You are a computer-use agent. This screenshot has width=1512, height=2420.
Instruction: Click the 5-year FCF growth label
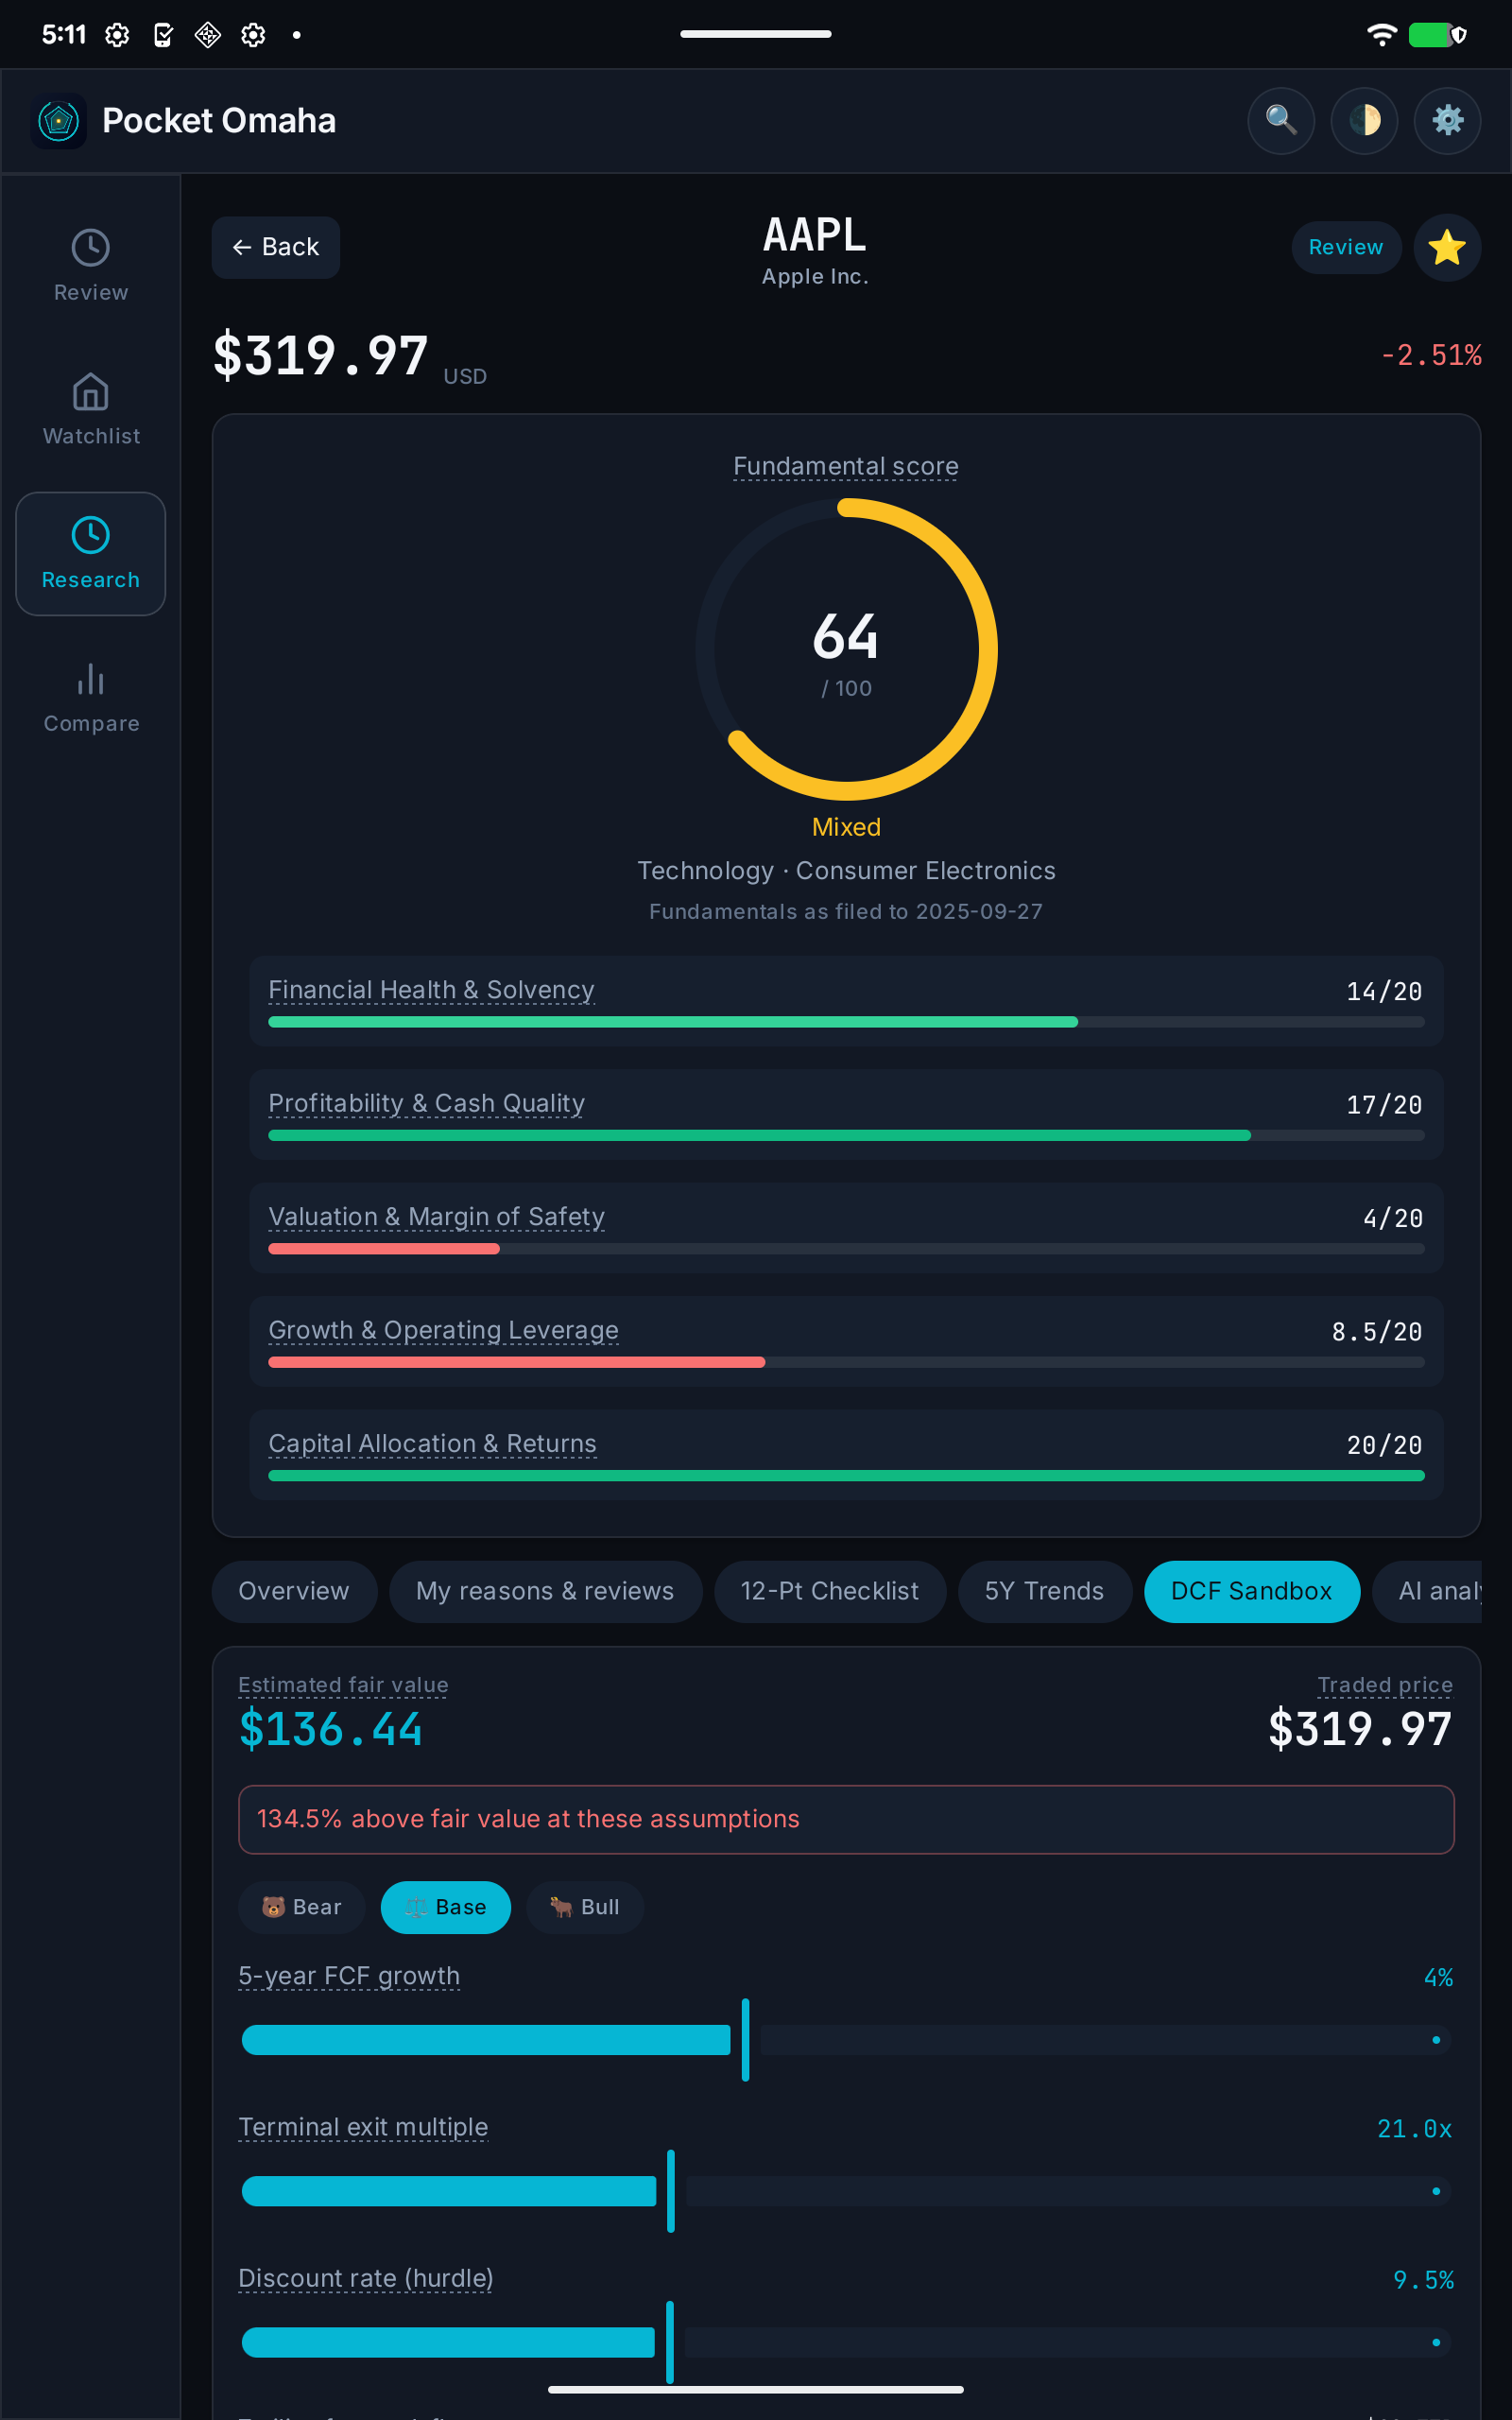point(349,1976)
